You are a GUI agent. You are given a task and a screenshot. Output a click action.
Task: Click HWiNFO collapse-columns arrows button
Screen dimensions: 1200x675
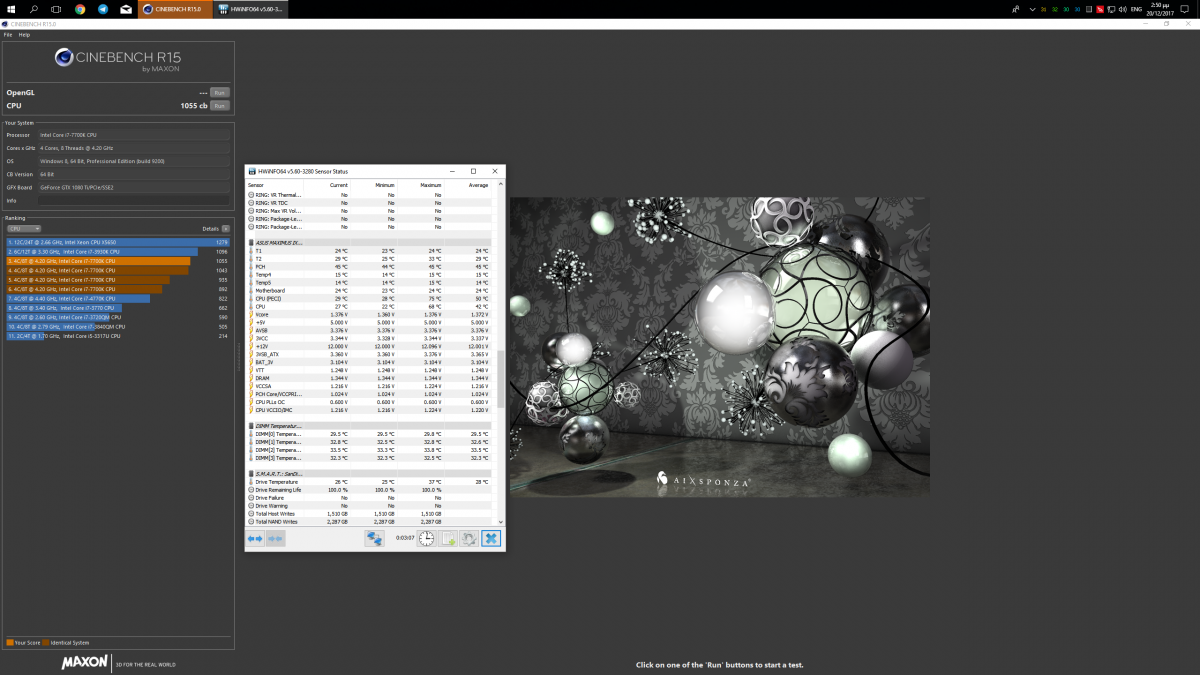coord(275,539)
